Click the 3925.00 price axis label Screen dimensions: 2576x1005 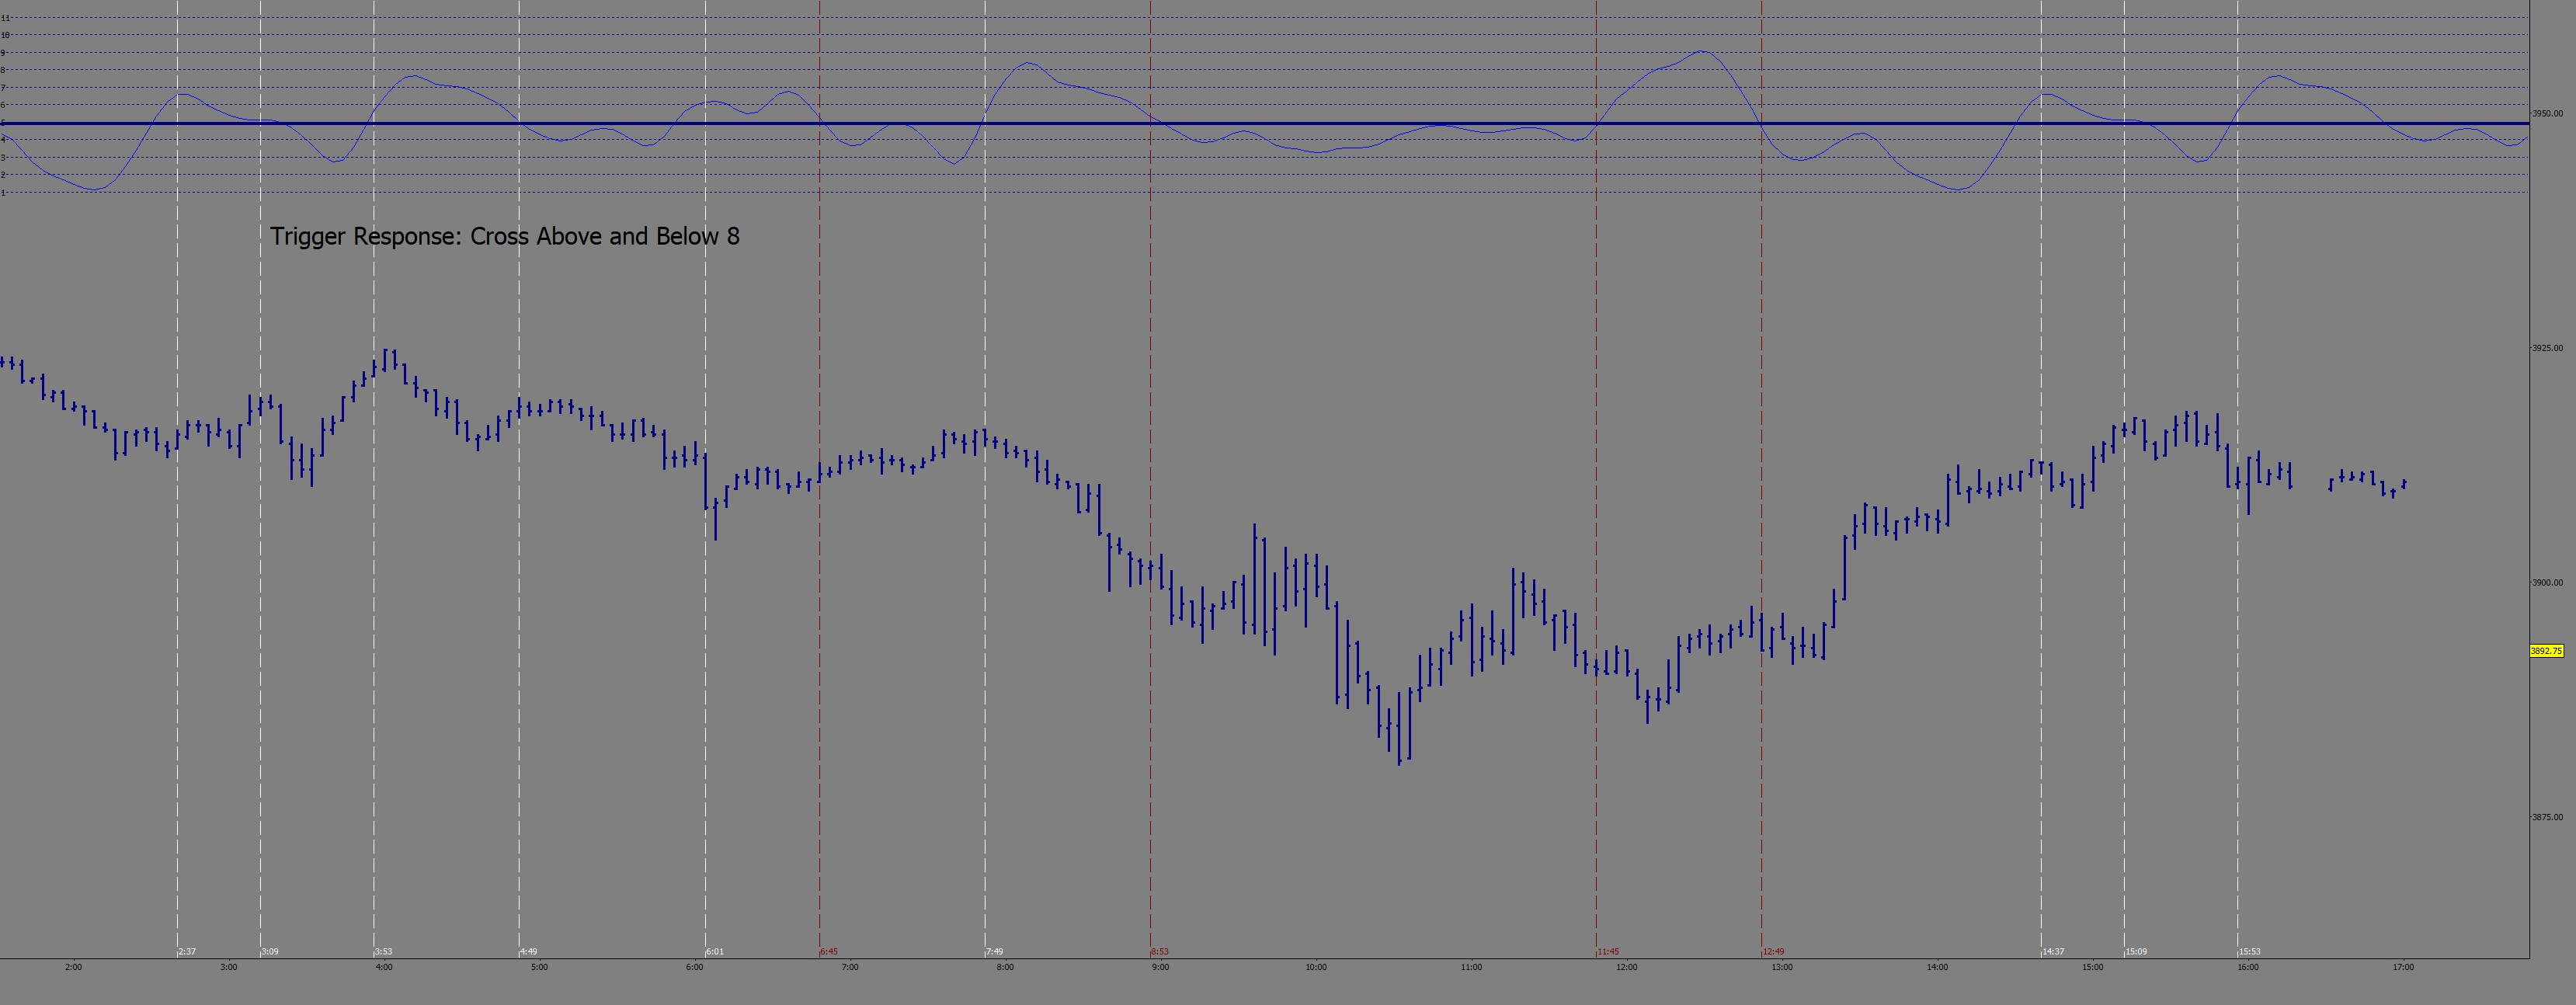pyautogui.click(x=2547, y=348)
